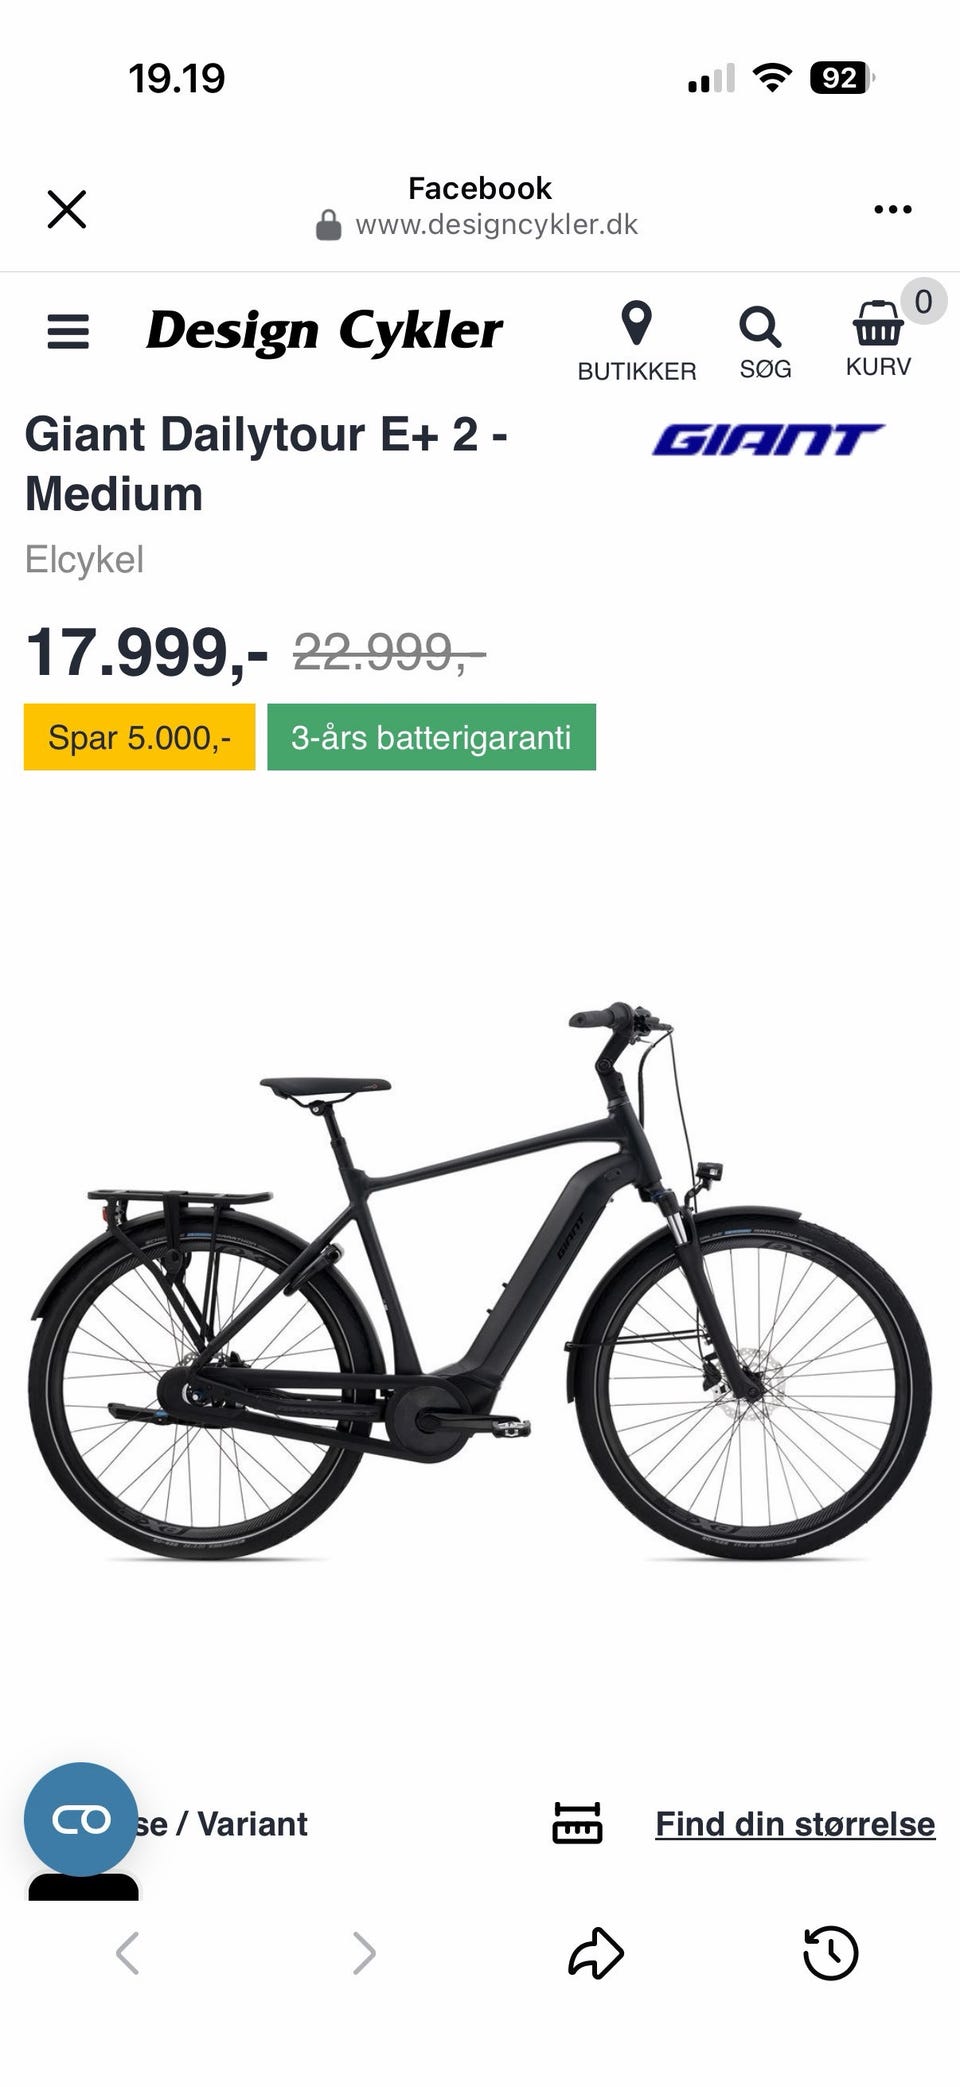
Task: Click the Design Cykler logo
Action: point(324,332)
